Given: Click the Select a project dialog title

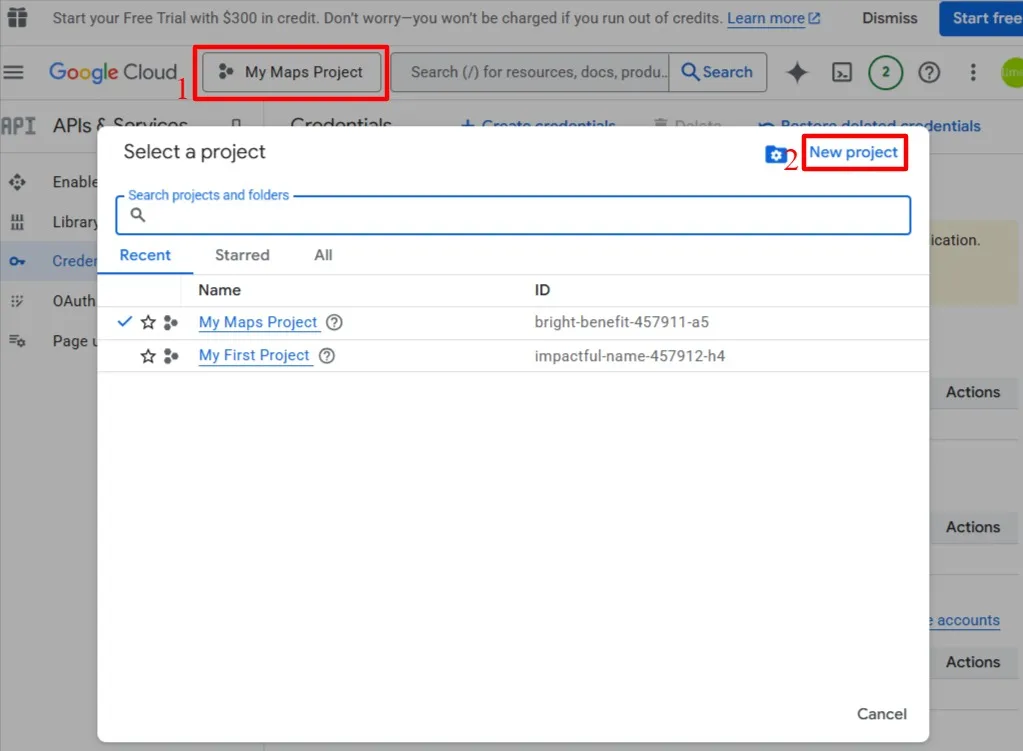Looking at the screenshot, I should [x=194, y=152].
